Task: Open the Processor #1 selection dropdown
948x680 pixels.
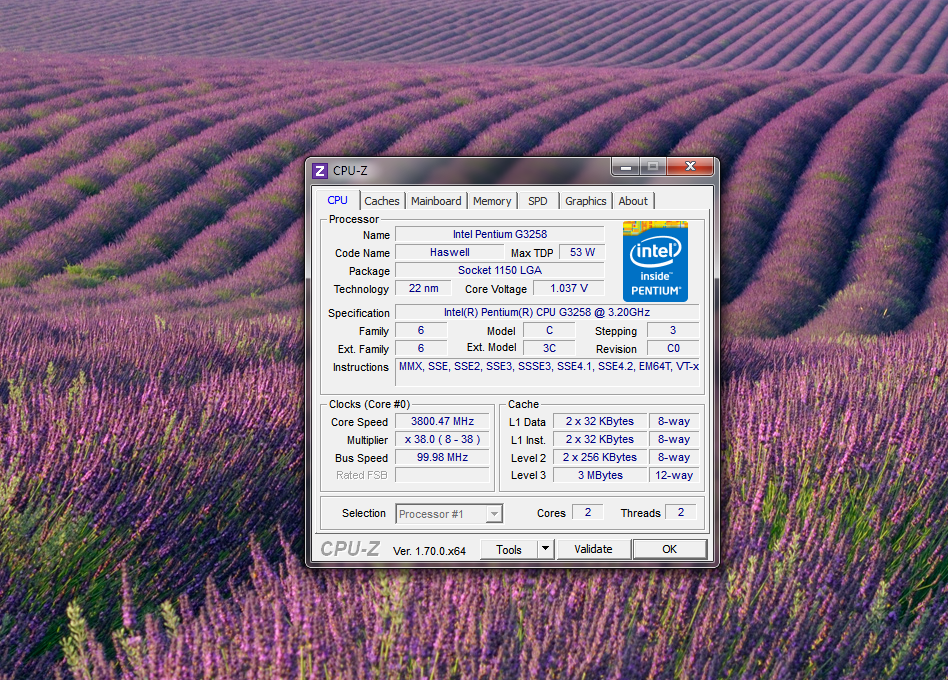Action: coord(449,514)
